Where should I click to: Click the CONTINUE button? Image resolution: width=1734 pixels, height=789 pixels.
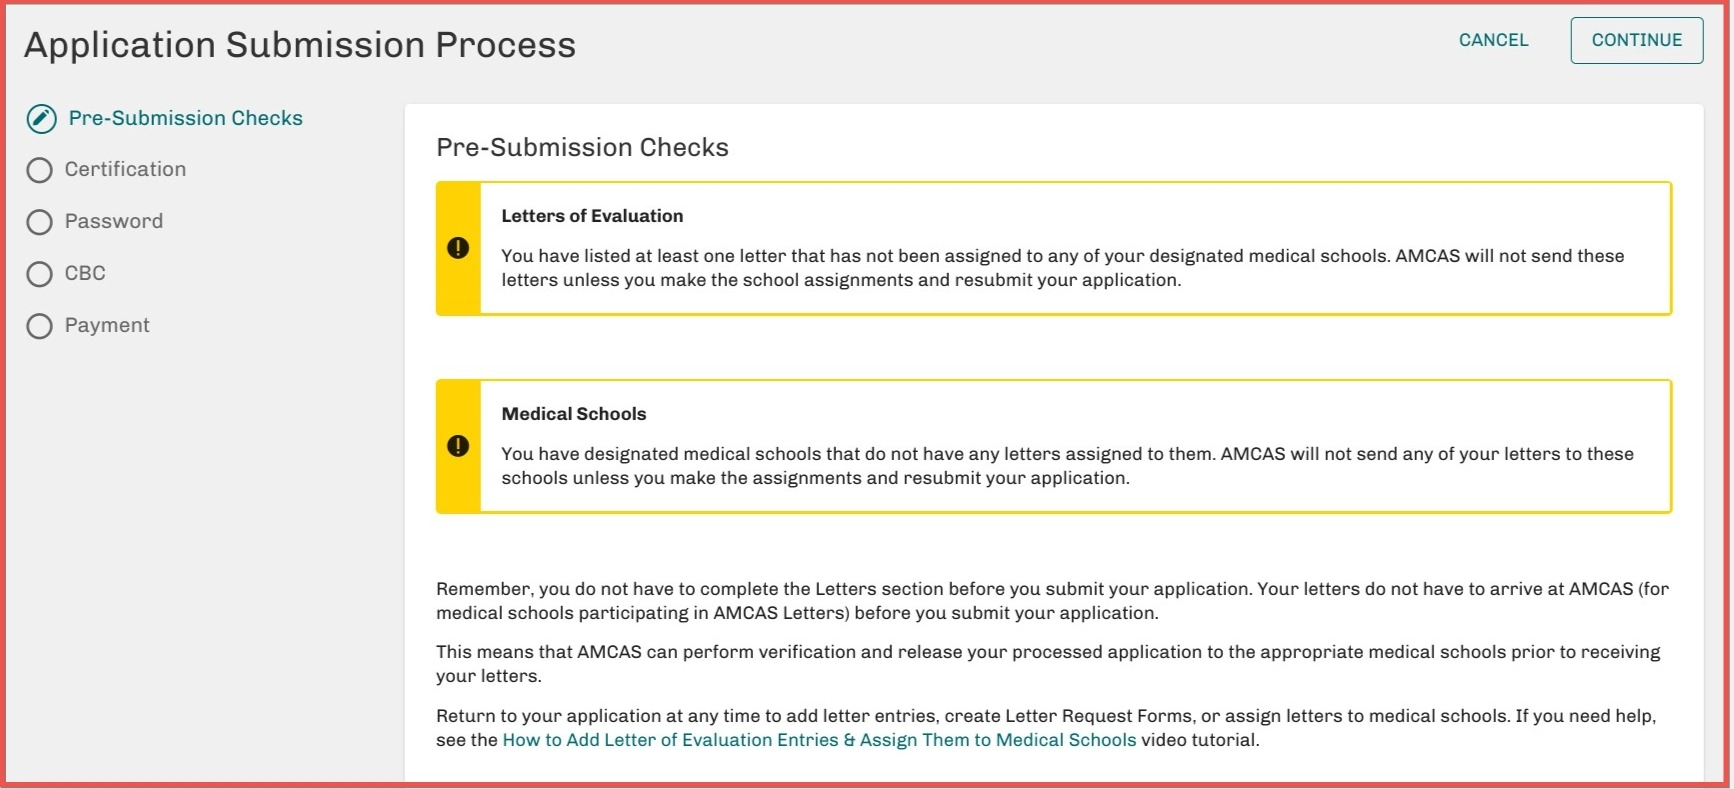pos(1636,40)
